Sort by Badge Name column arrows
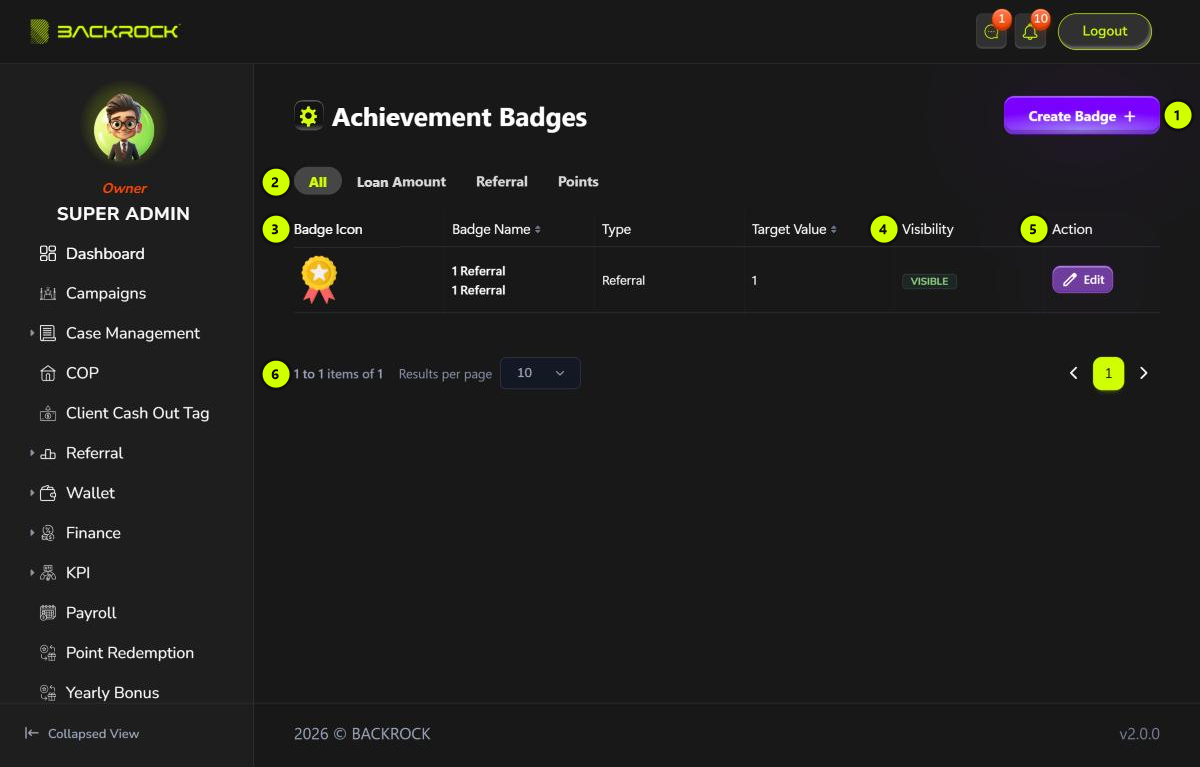 click(x=537, y=230)
